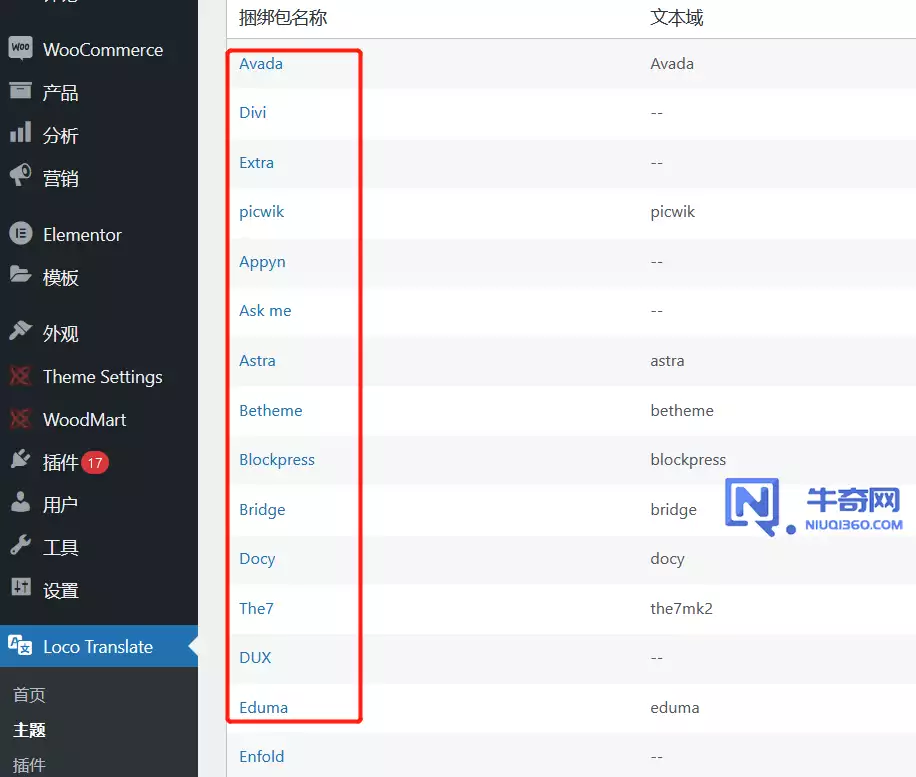Click the text domain betheme

tap(682, 410)
